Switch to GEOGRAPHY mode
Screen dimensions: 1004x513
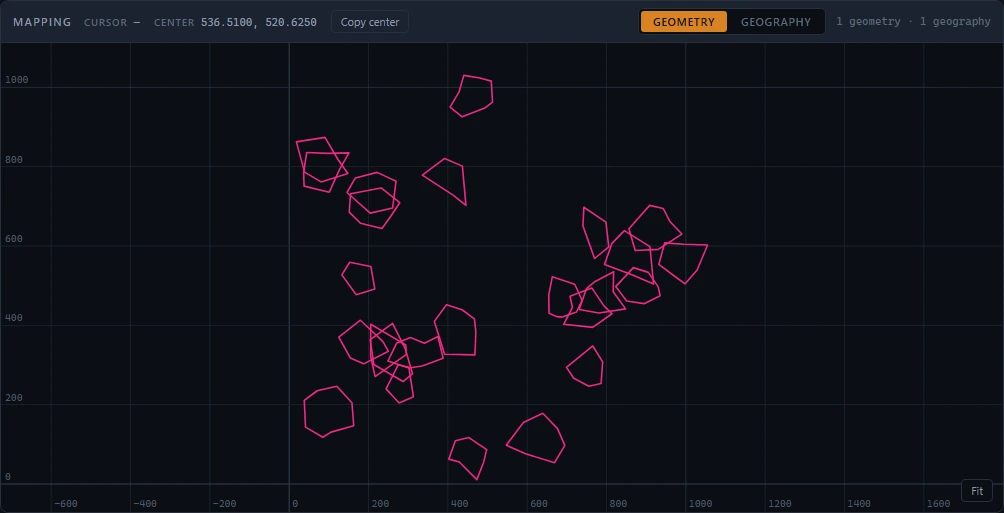776,22
